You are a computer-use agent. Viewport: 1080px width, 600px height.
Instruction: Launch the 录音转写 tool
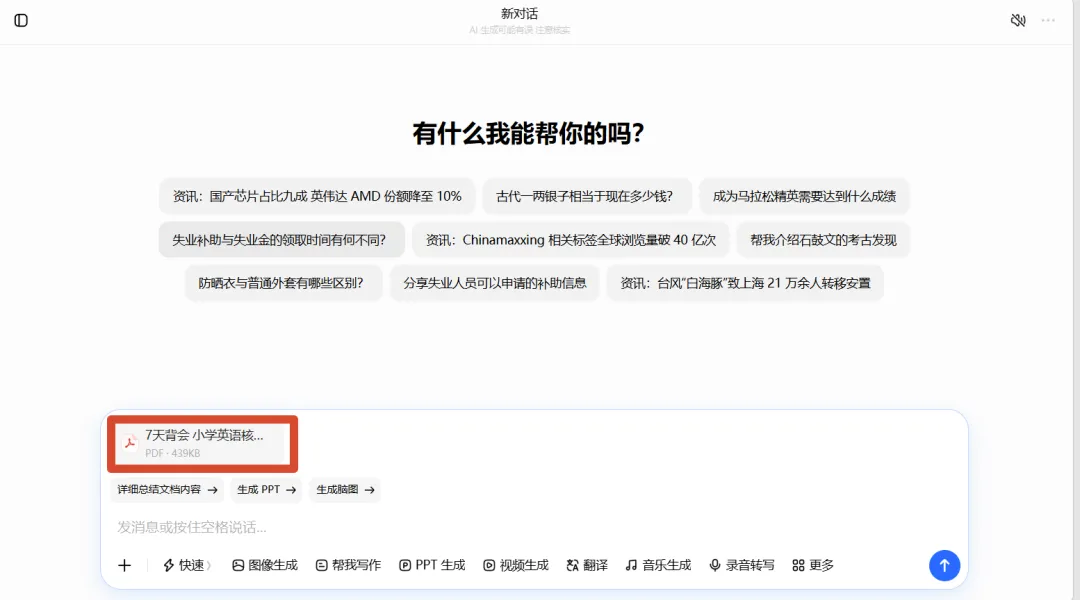(742, 566)
